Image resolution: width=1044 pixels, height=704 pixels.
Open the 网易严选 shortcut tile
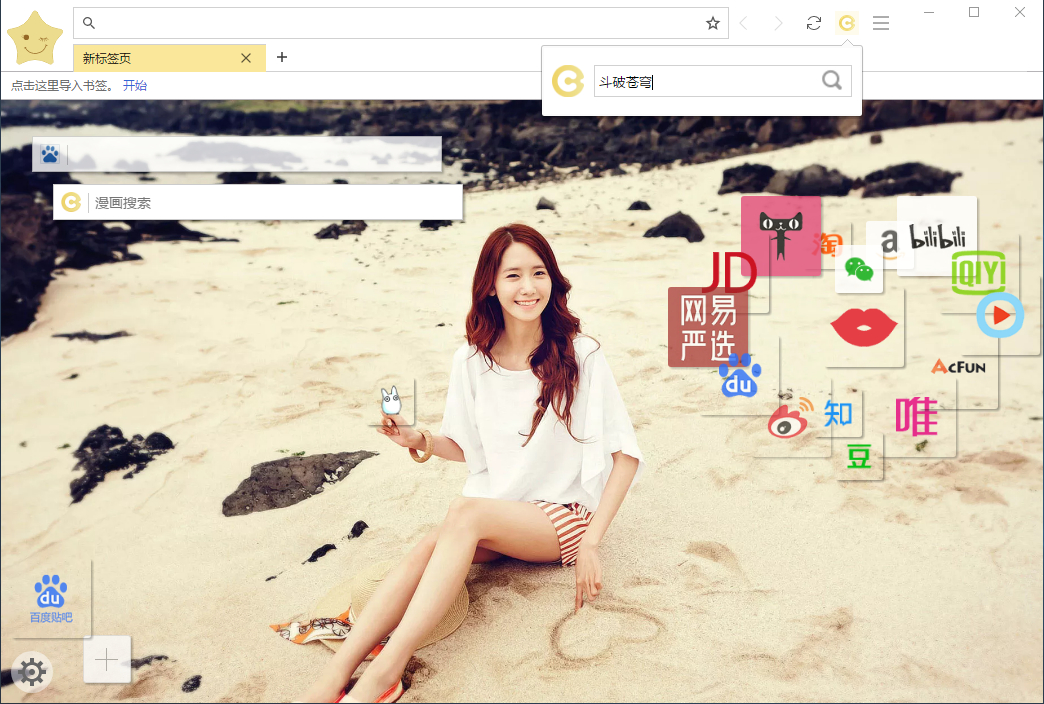coord(706,328)
